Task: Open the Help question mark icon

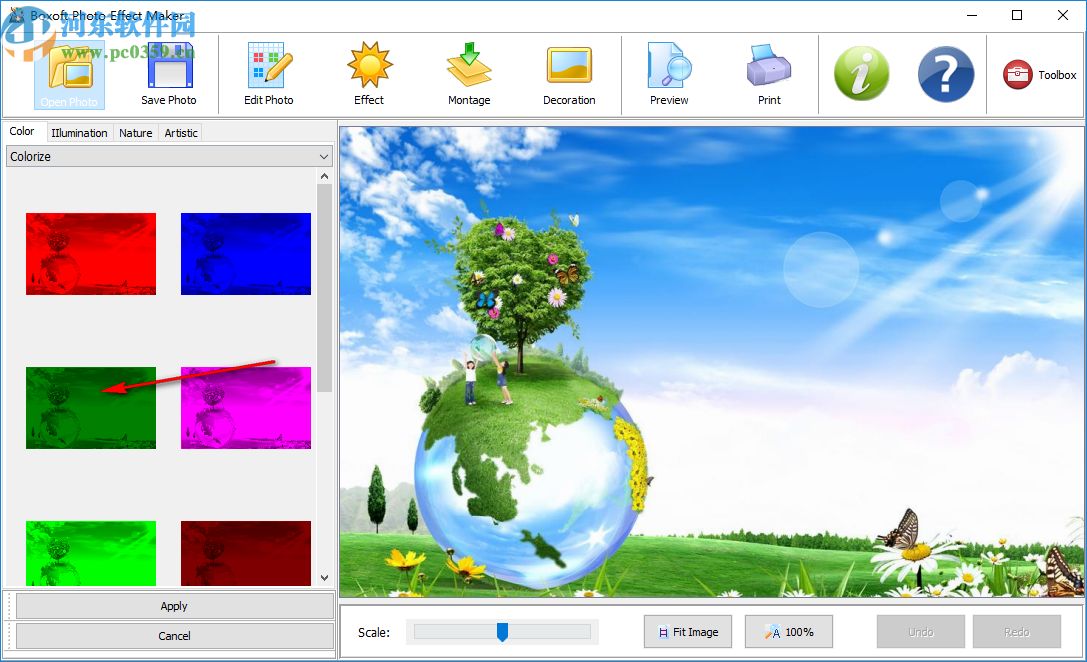Action: point(946,74)
